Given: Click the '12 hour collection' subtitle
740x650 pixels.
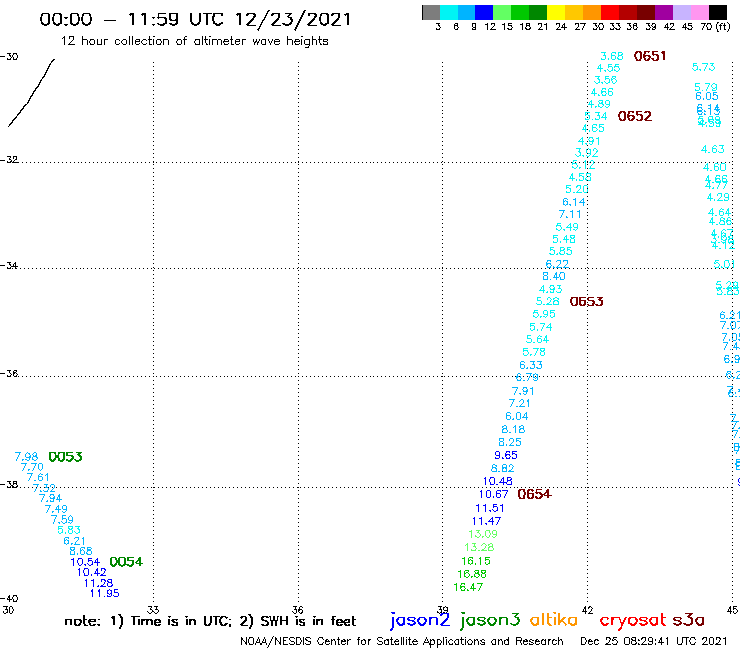Looking at the screenshot, I should [x=194, y=41].
